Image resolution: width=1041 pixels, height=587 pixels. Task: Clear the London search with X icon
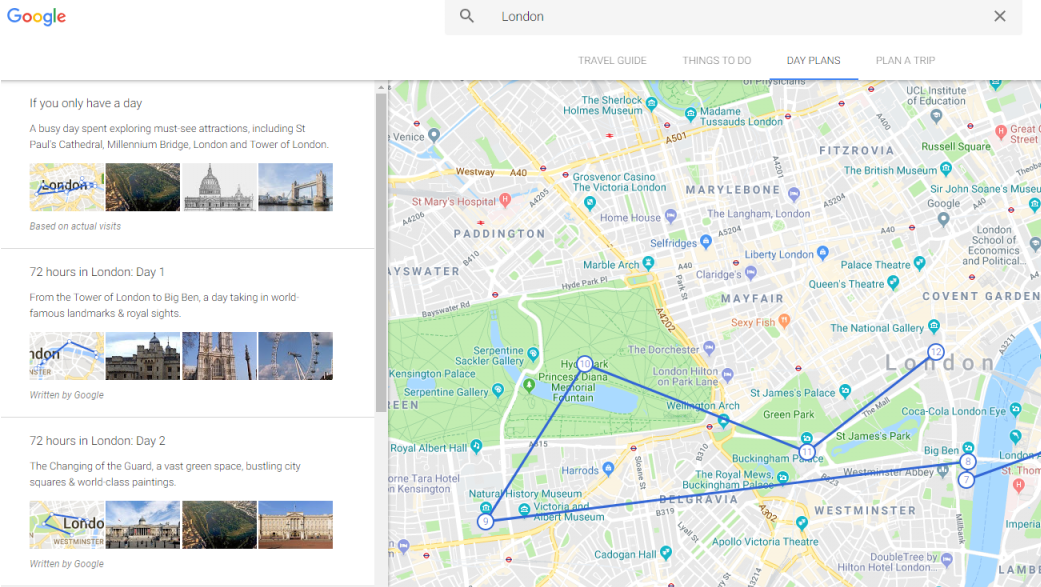pos(999,16)
